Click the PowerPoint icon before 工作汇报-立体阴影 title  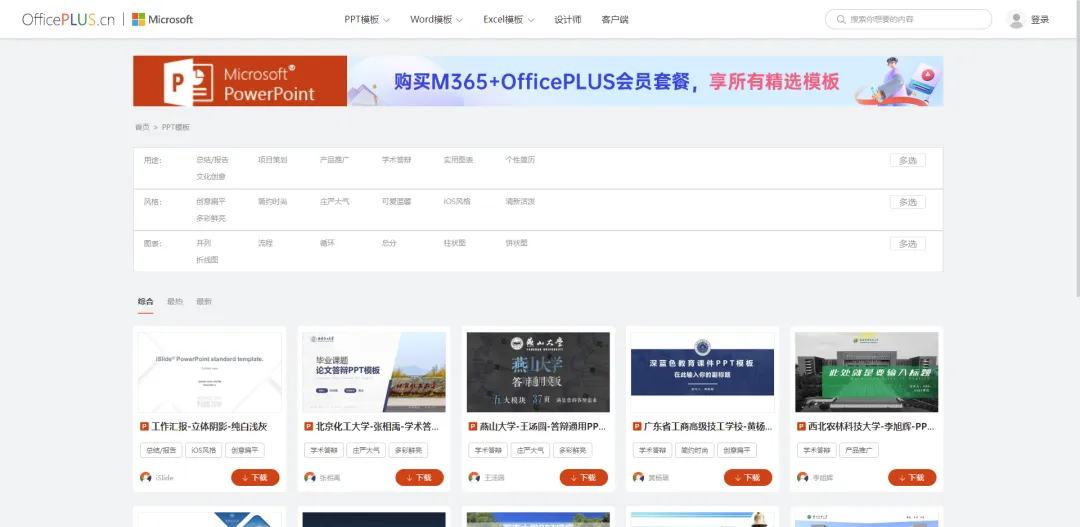145,426
